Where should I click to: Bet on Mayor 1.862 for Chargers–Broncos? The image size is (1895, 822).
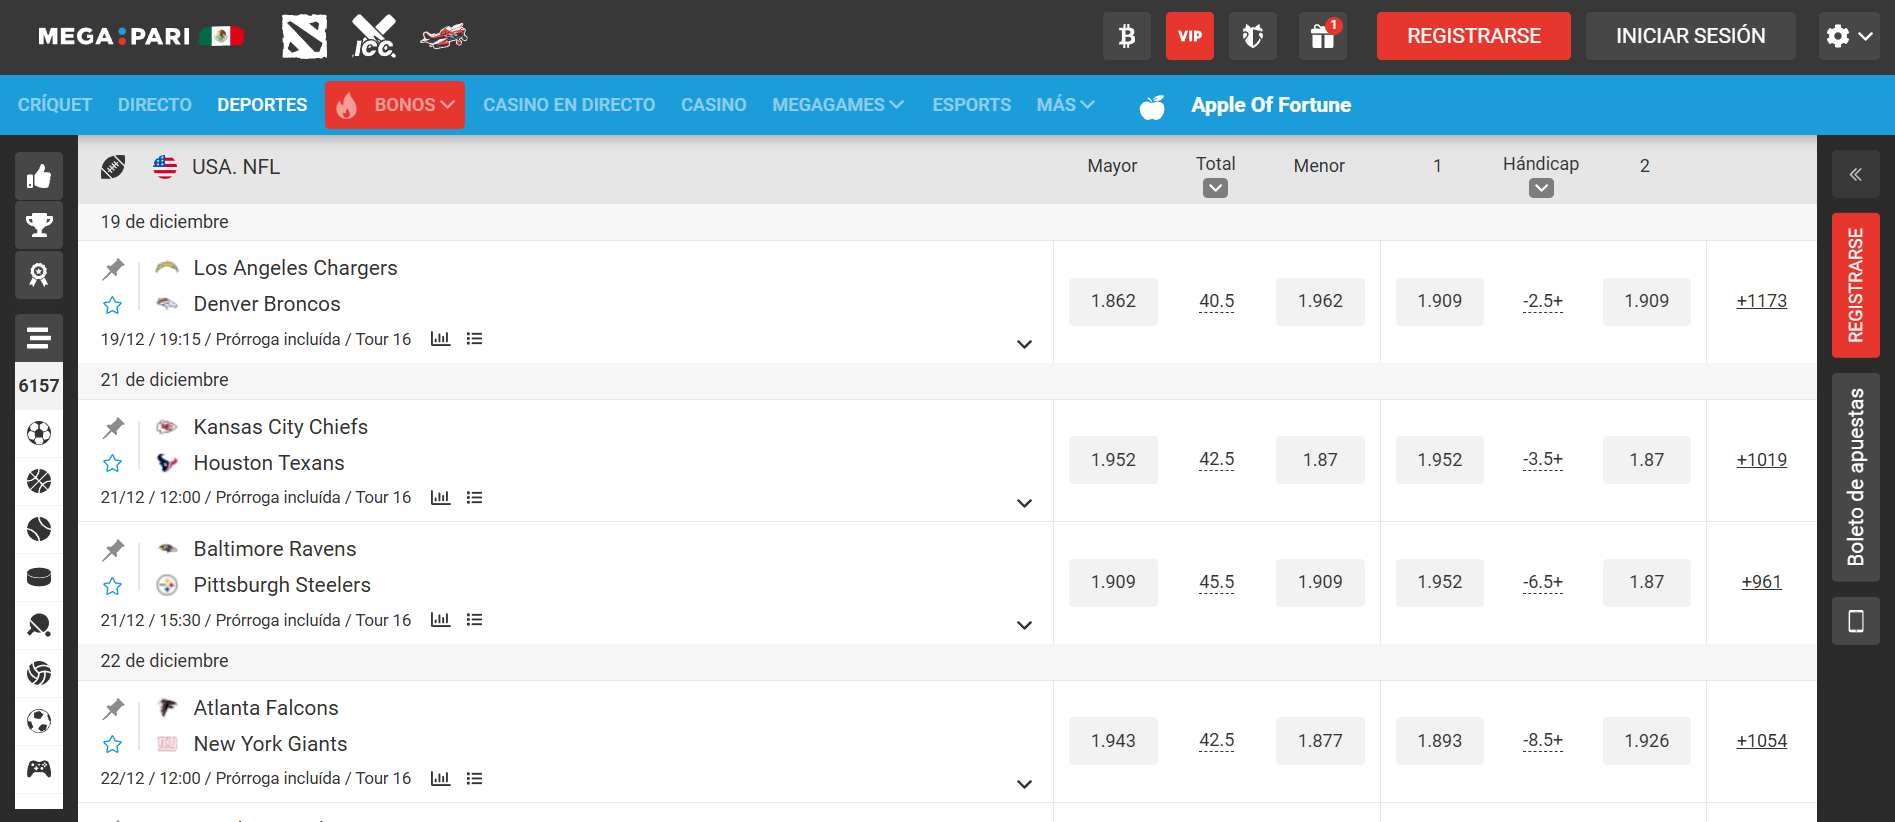click(1113, 301)
